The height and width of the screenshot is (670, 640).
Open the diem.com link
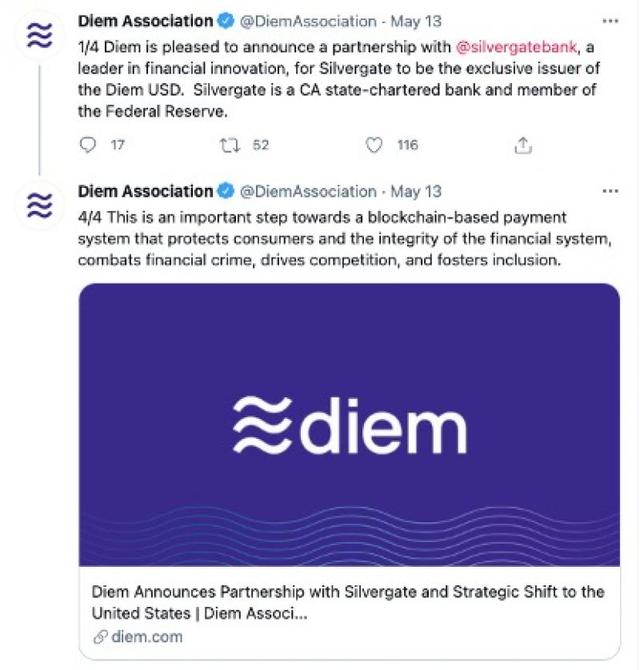tap(147, 637)
